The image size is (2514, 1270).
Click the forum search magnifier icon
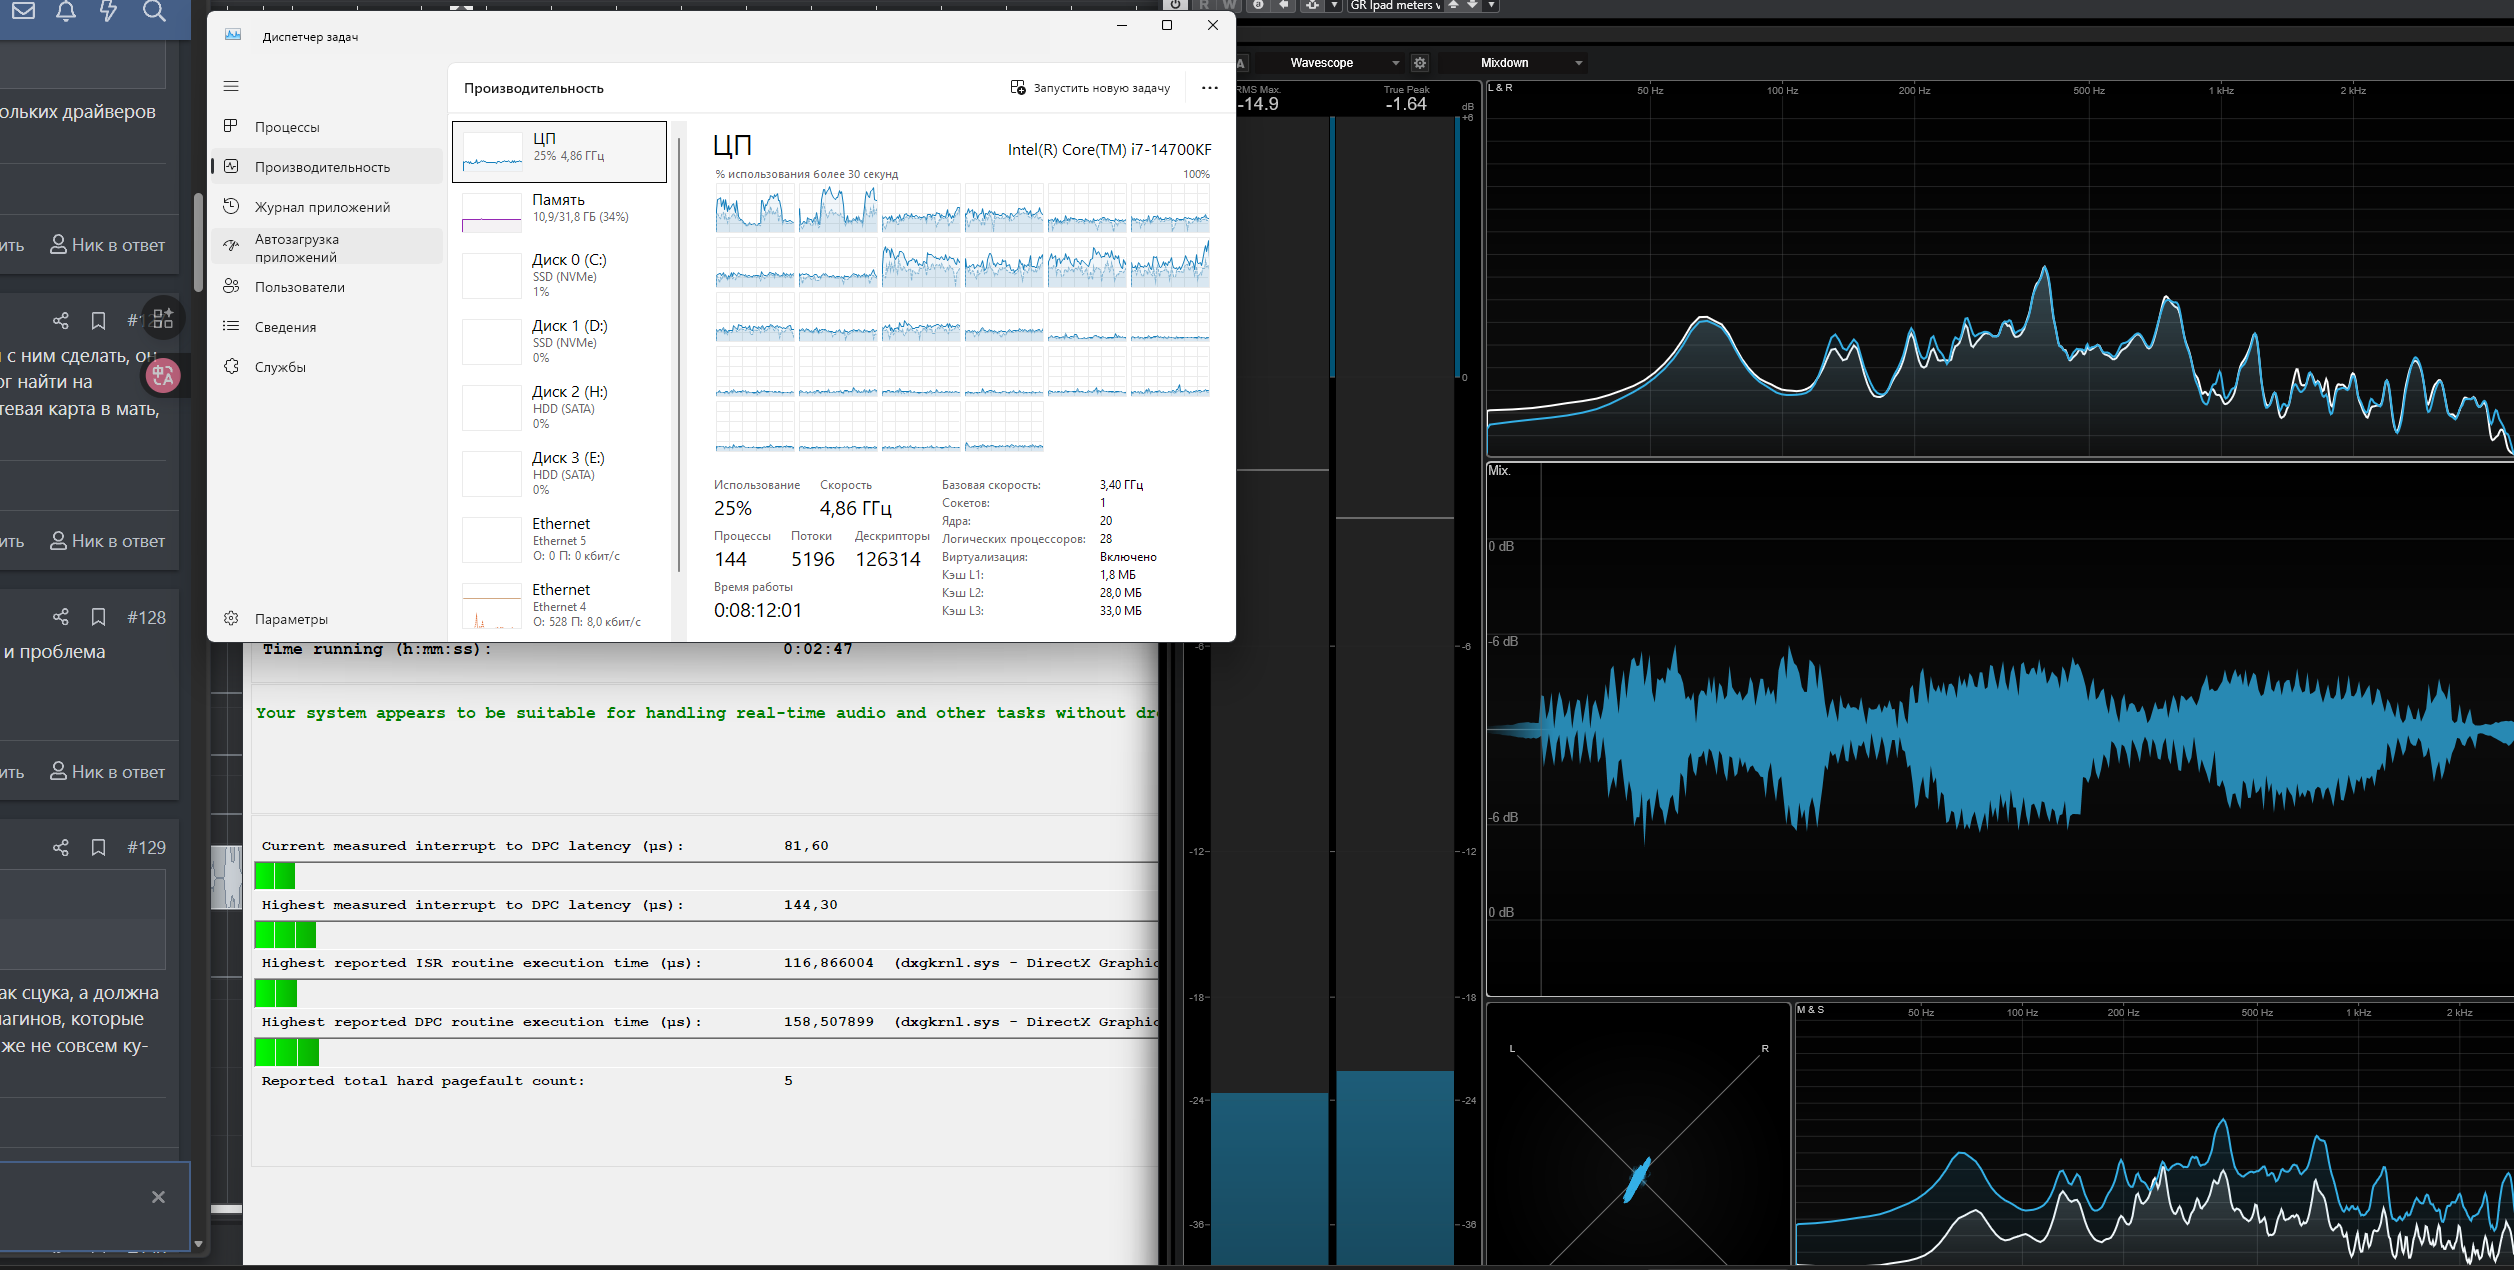154,11
